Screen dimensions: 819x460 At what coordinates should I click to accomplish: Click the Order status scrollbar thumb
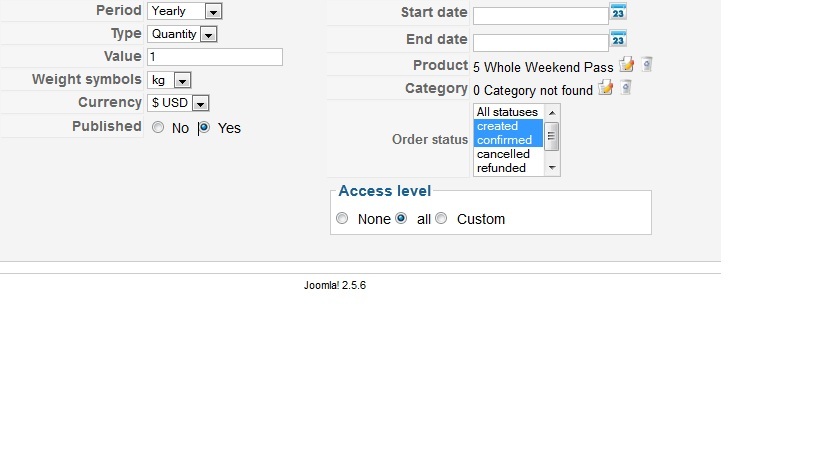point(552,136)
